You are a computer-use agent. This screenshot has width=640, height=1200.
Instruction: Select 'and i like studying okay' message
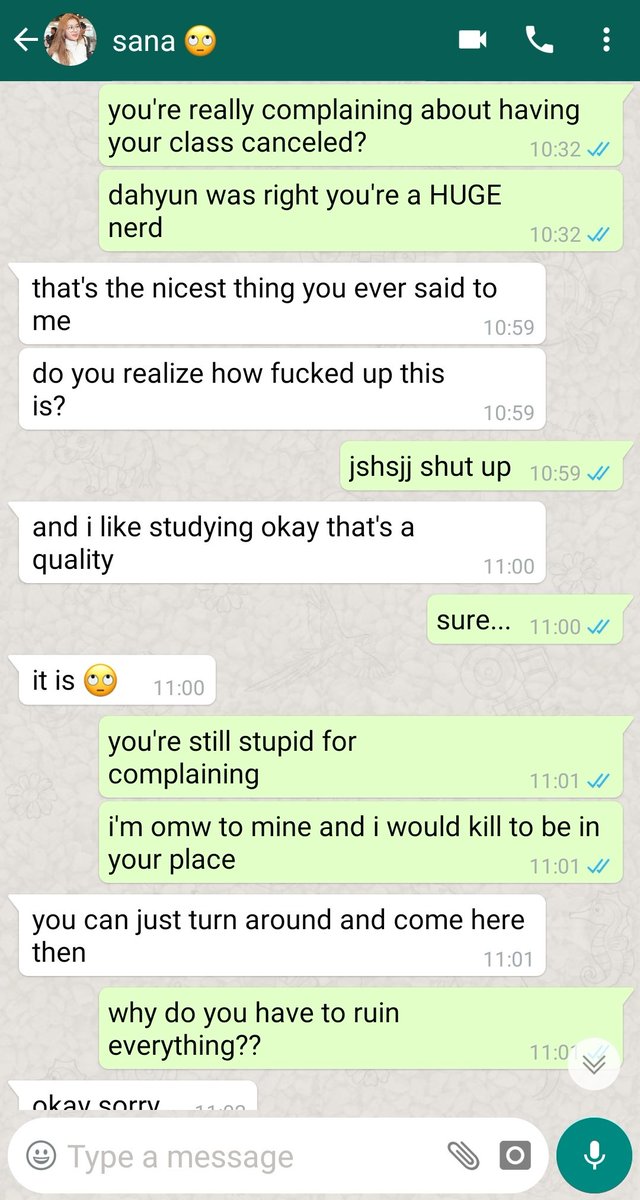(283, 544)
